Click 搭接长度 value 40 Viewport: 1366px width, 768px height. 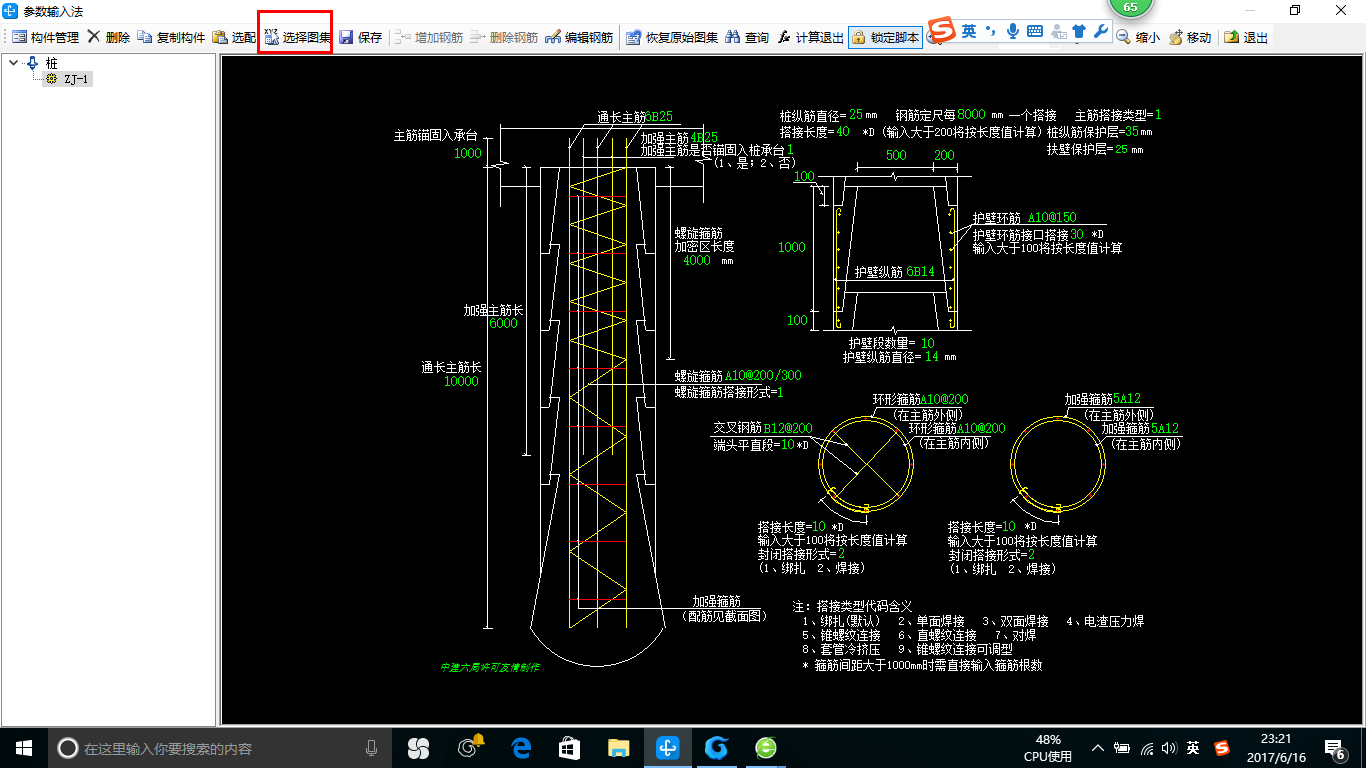click(x=843, y=131)
